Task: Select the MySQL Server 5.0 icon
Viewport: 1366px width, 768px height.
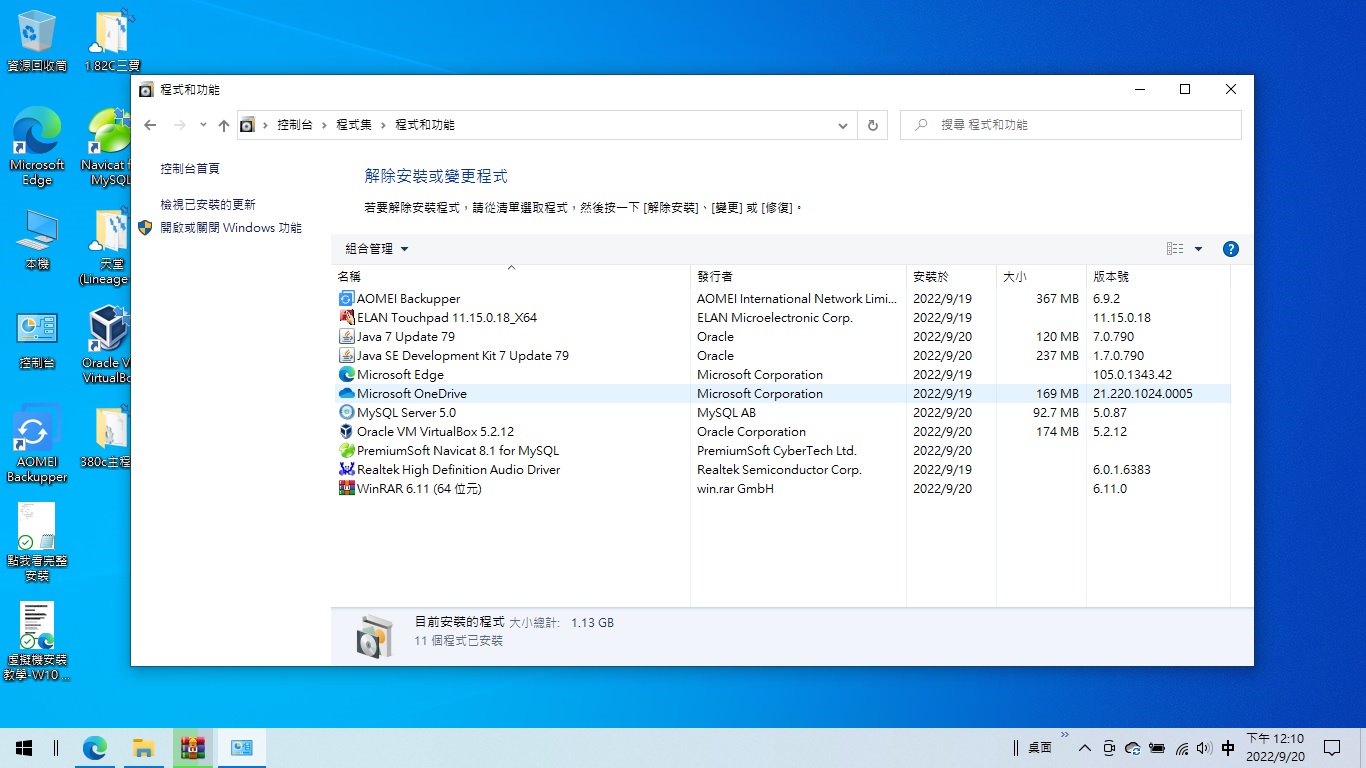Action: pos(347,412)
